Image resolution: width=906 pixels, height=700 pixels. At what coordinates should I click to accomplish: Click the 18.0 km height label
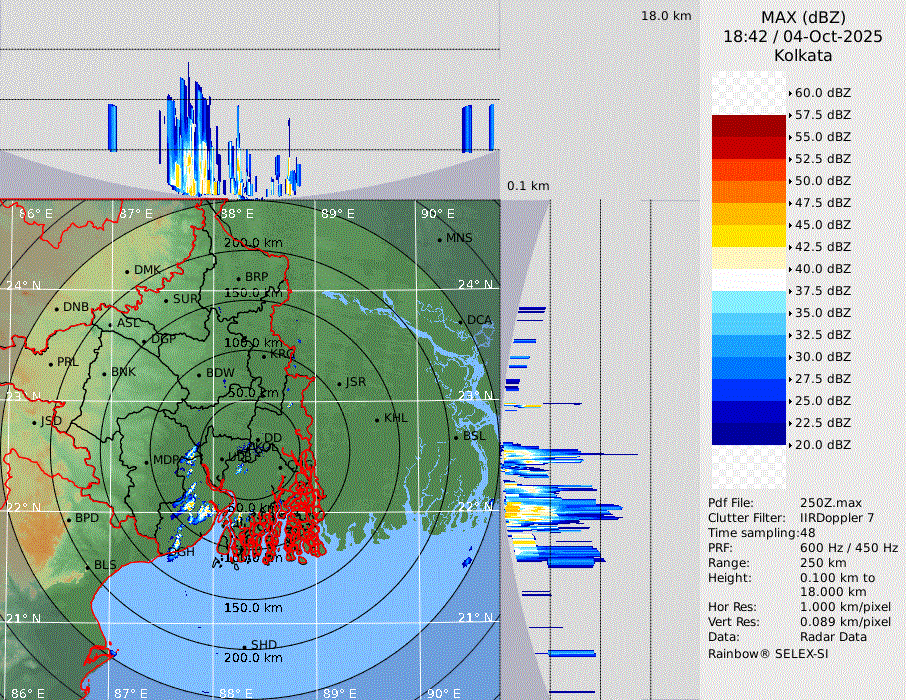click(666, 16)
